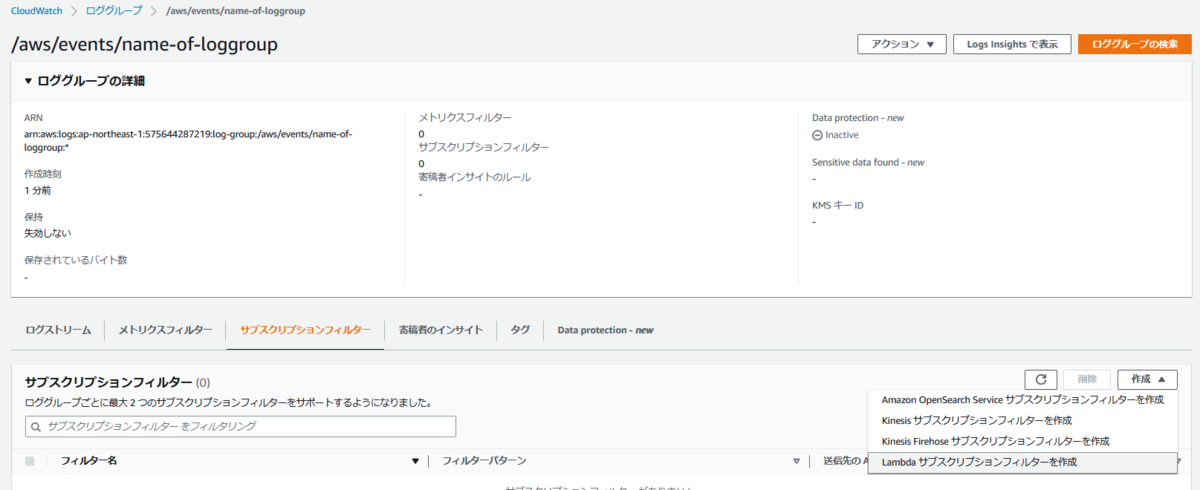Click the Logs Insights で表示 button

[1012, 44]
